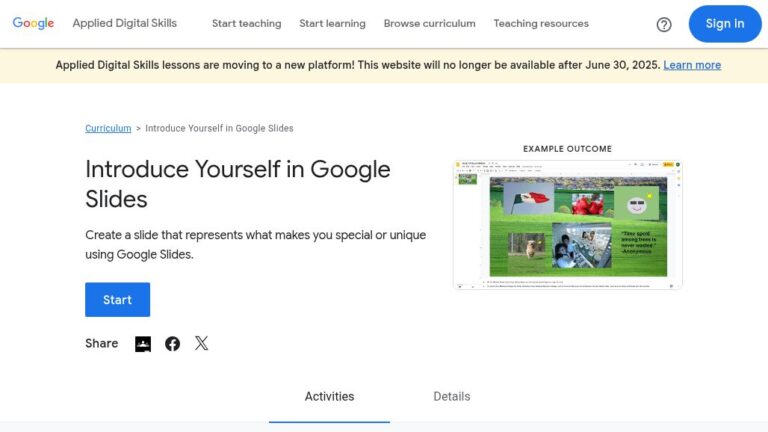
Task: Open Browse curriculum menu item
Action: coord(430,24)
